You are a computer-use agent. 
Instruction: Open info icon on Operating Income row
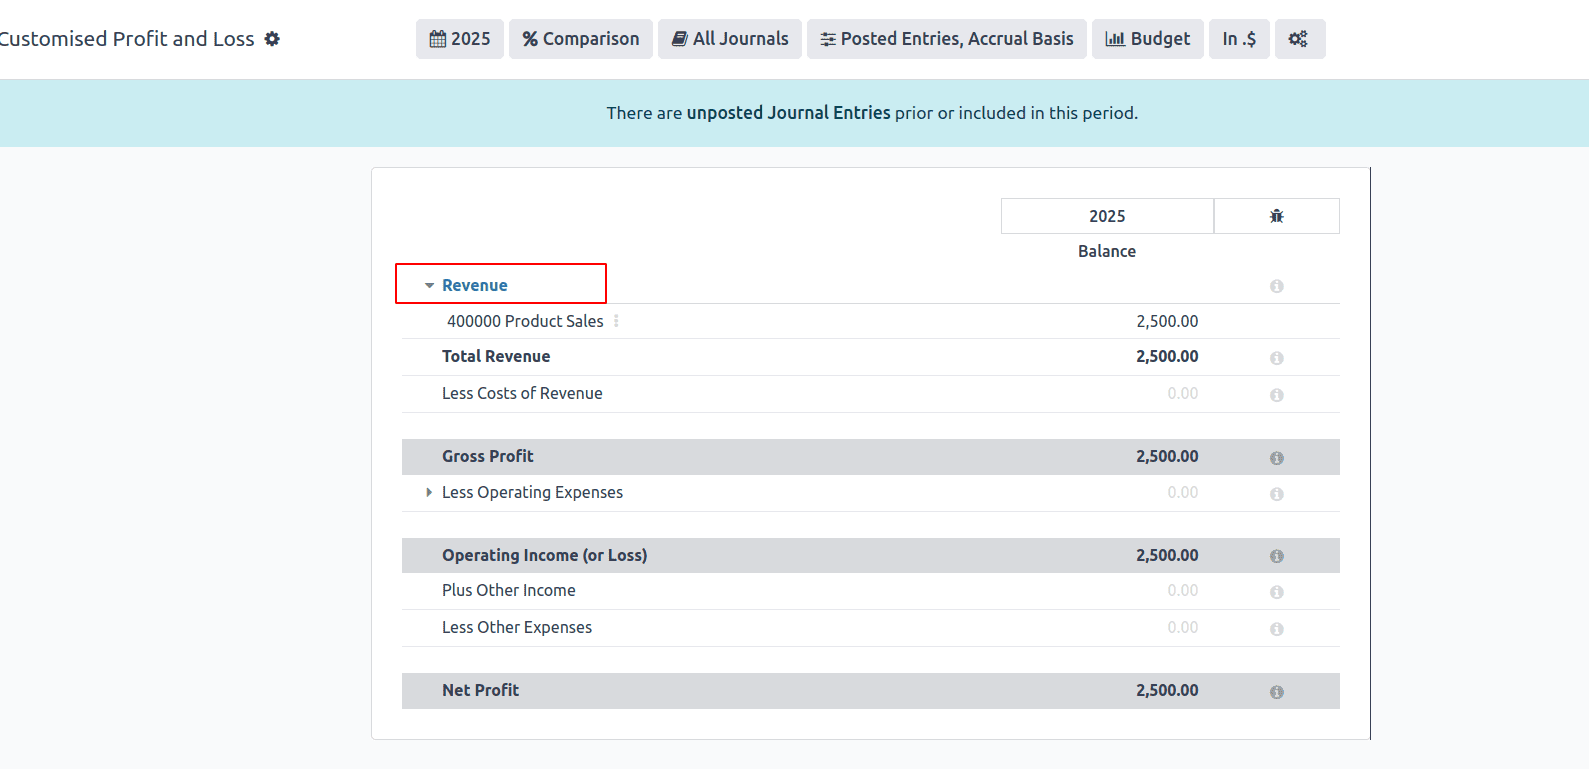(x=1277, y=556)
